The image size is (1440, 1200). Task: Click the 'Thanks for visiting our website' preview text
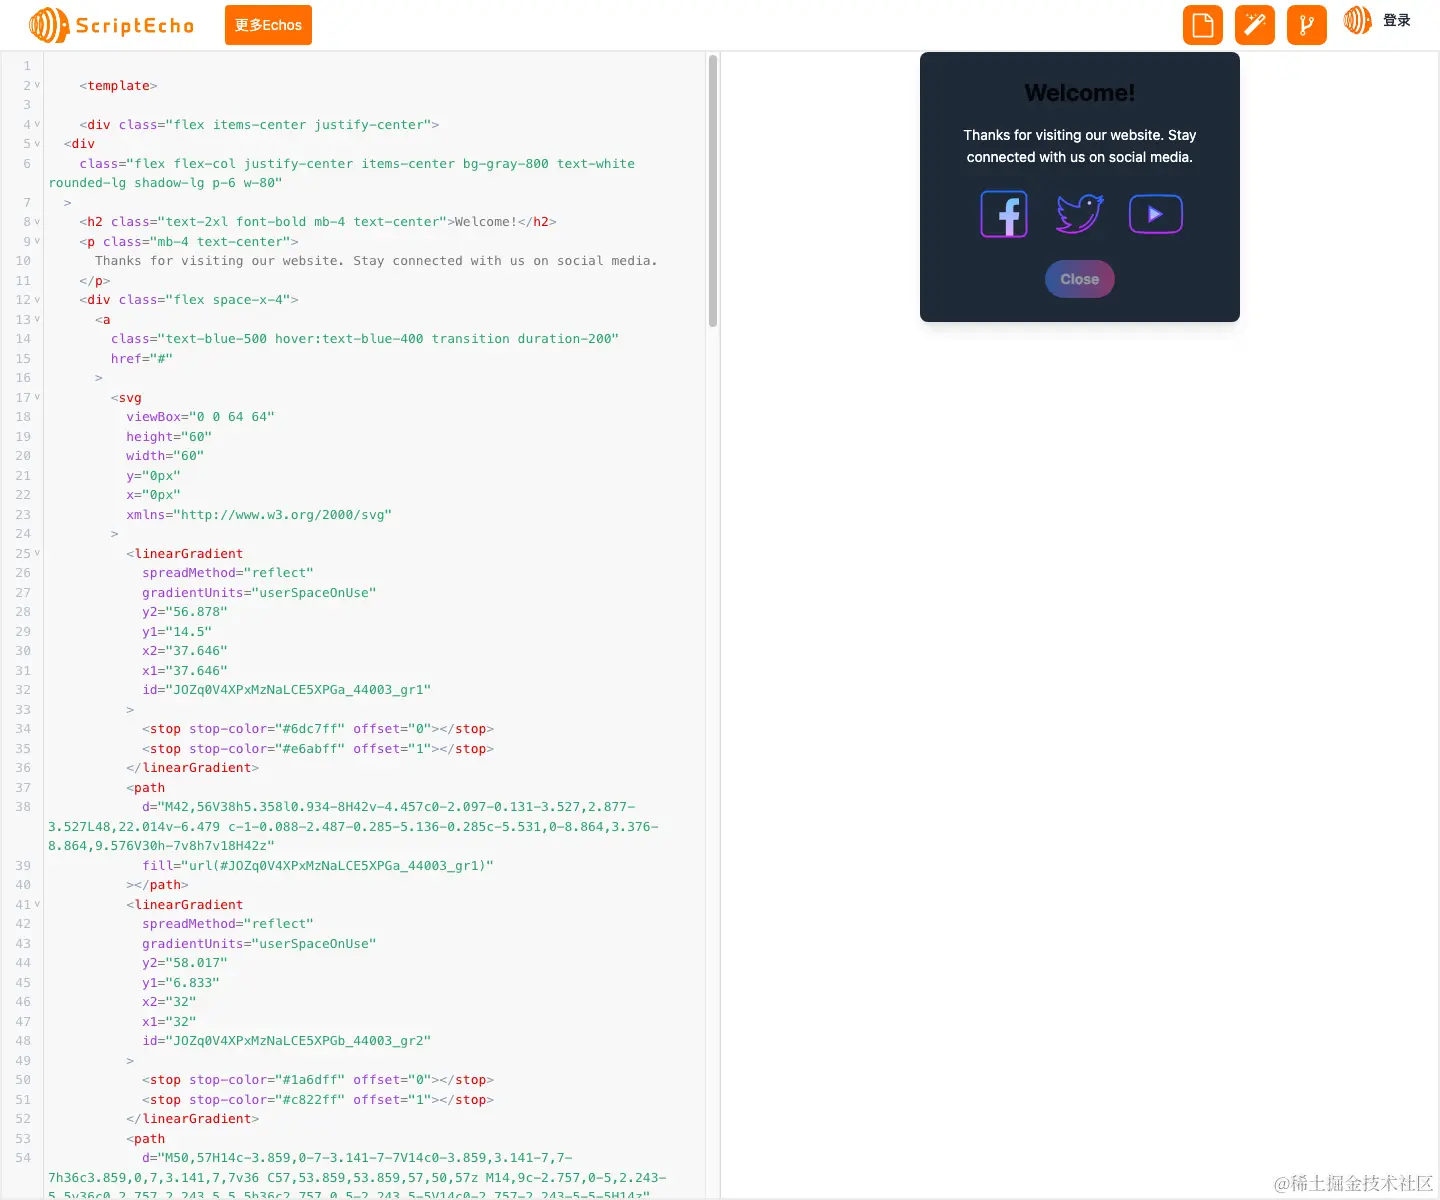tap(1080, 146)
